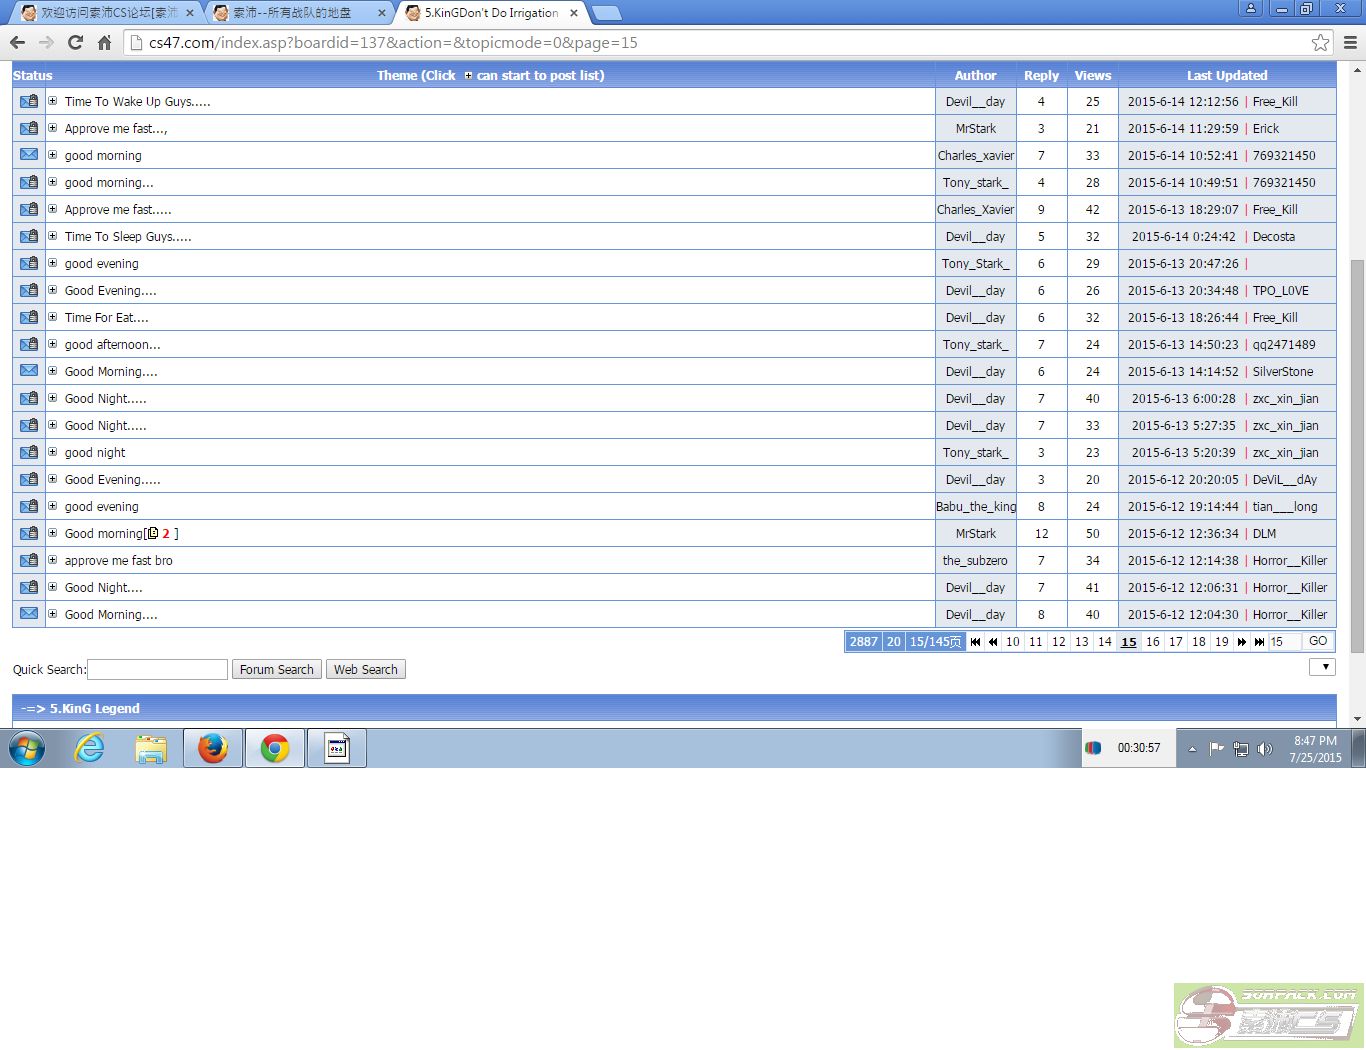1366x1050 pixels.
Task: Open the dropdown below the GO button
Action: pos(1322,667)
